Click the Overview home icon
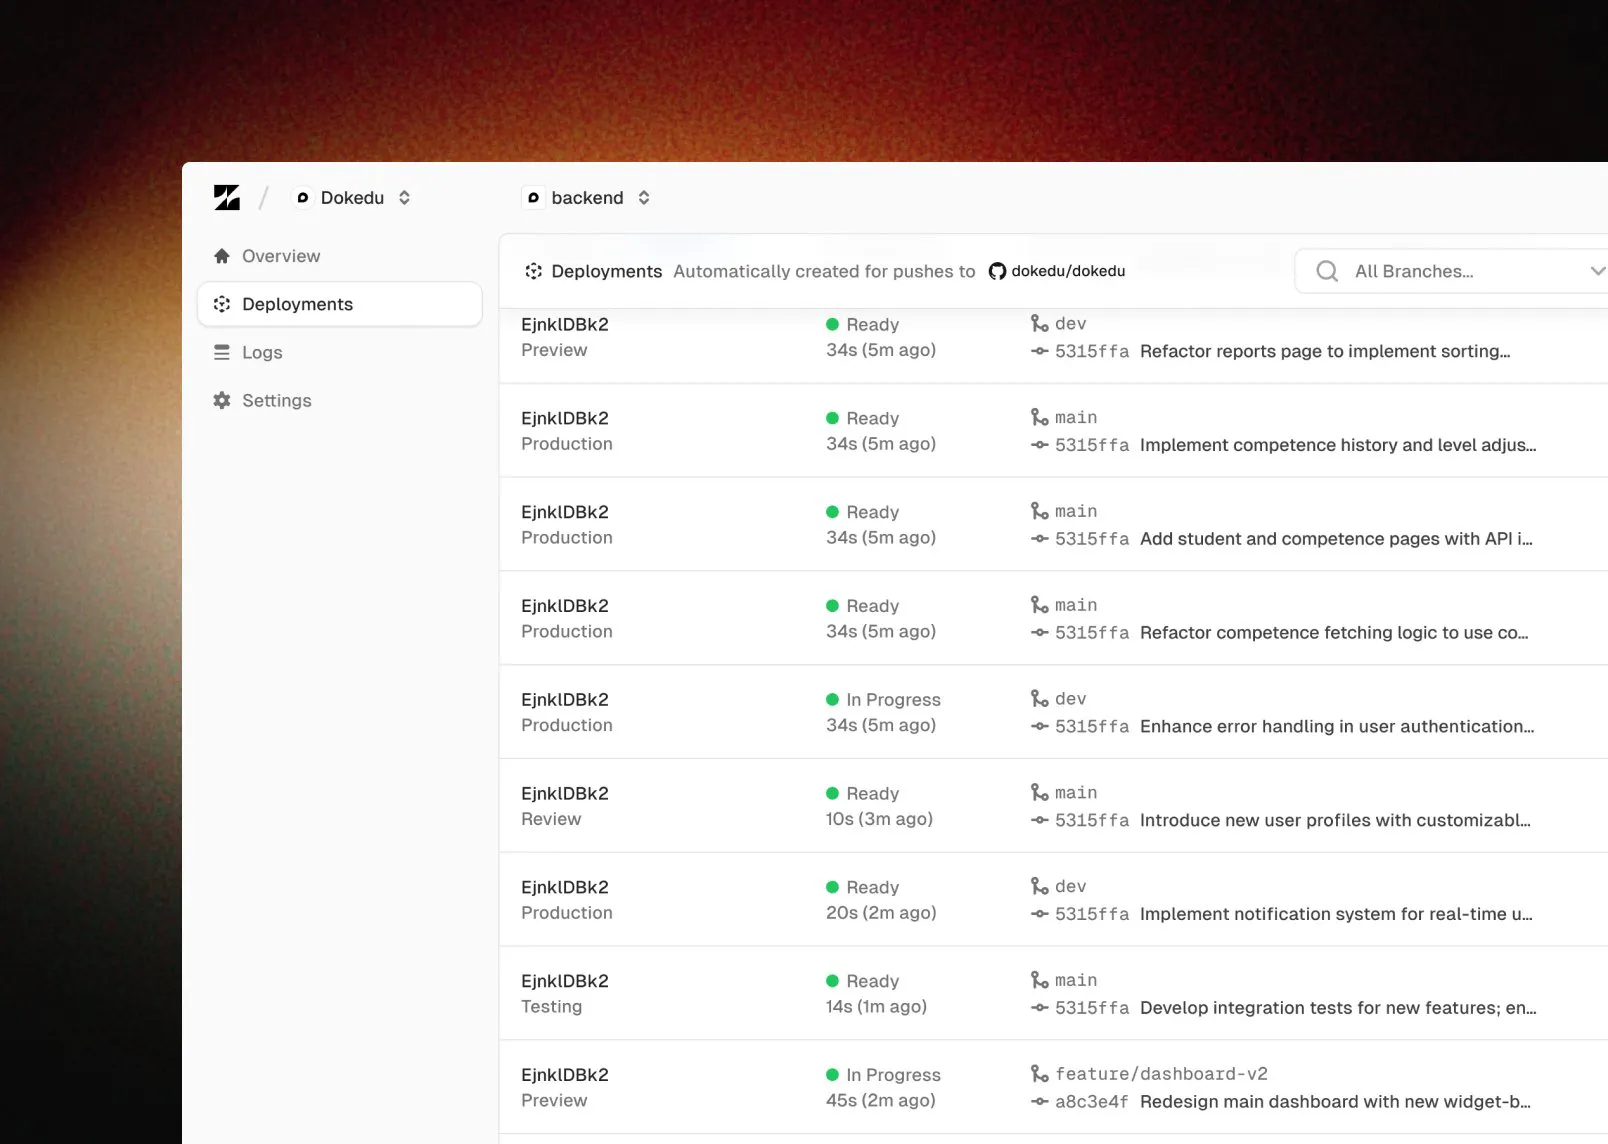 pos(222,256)
